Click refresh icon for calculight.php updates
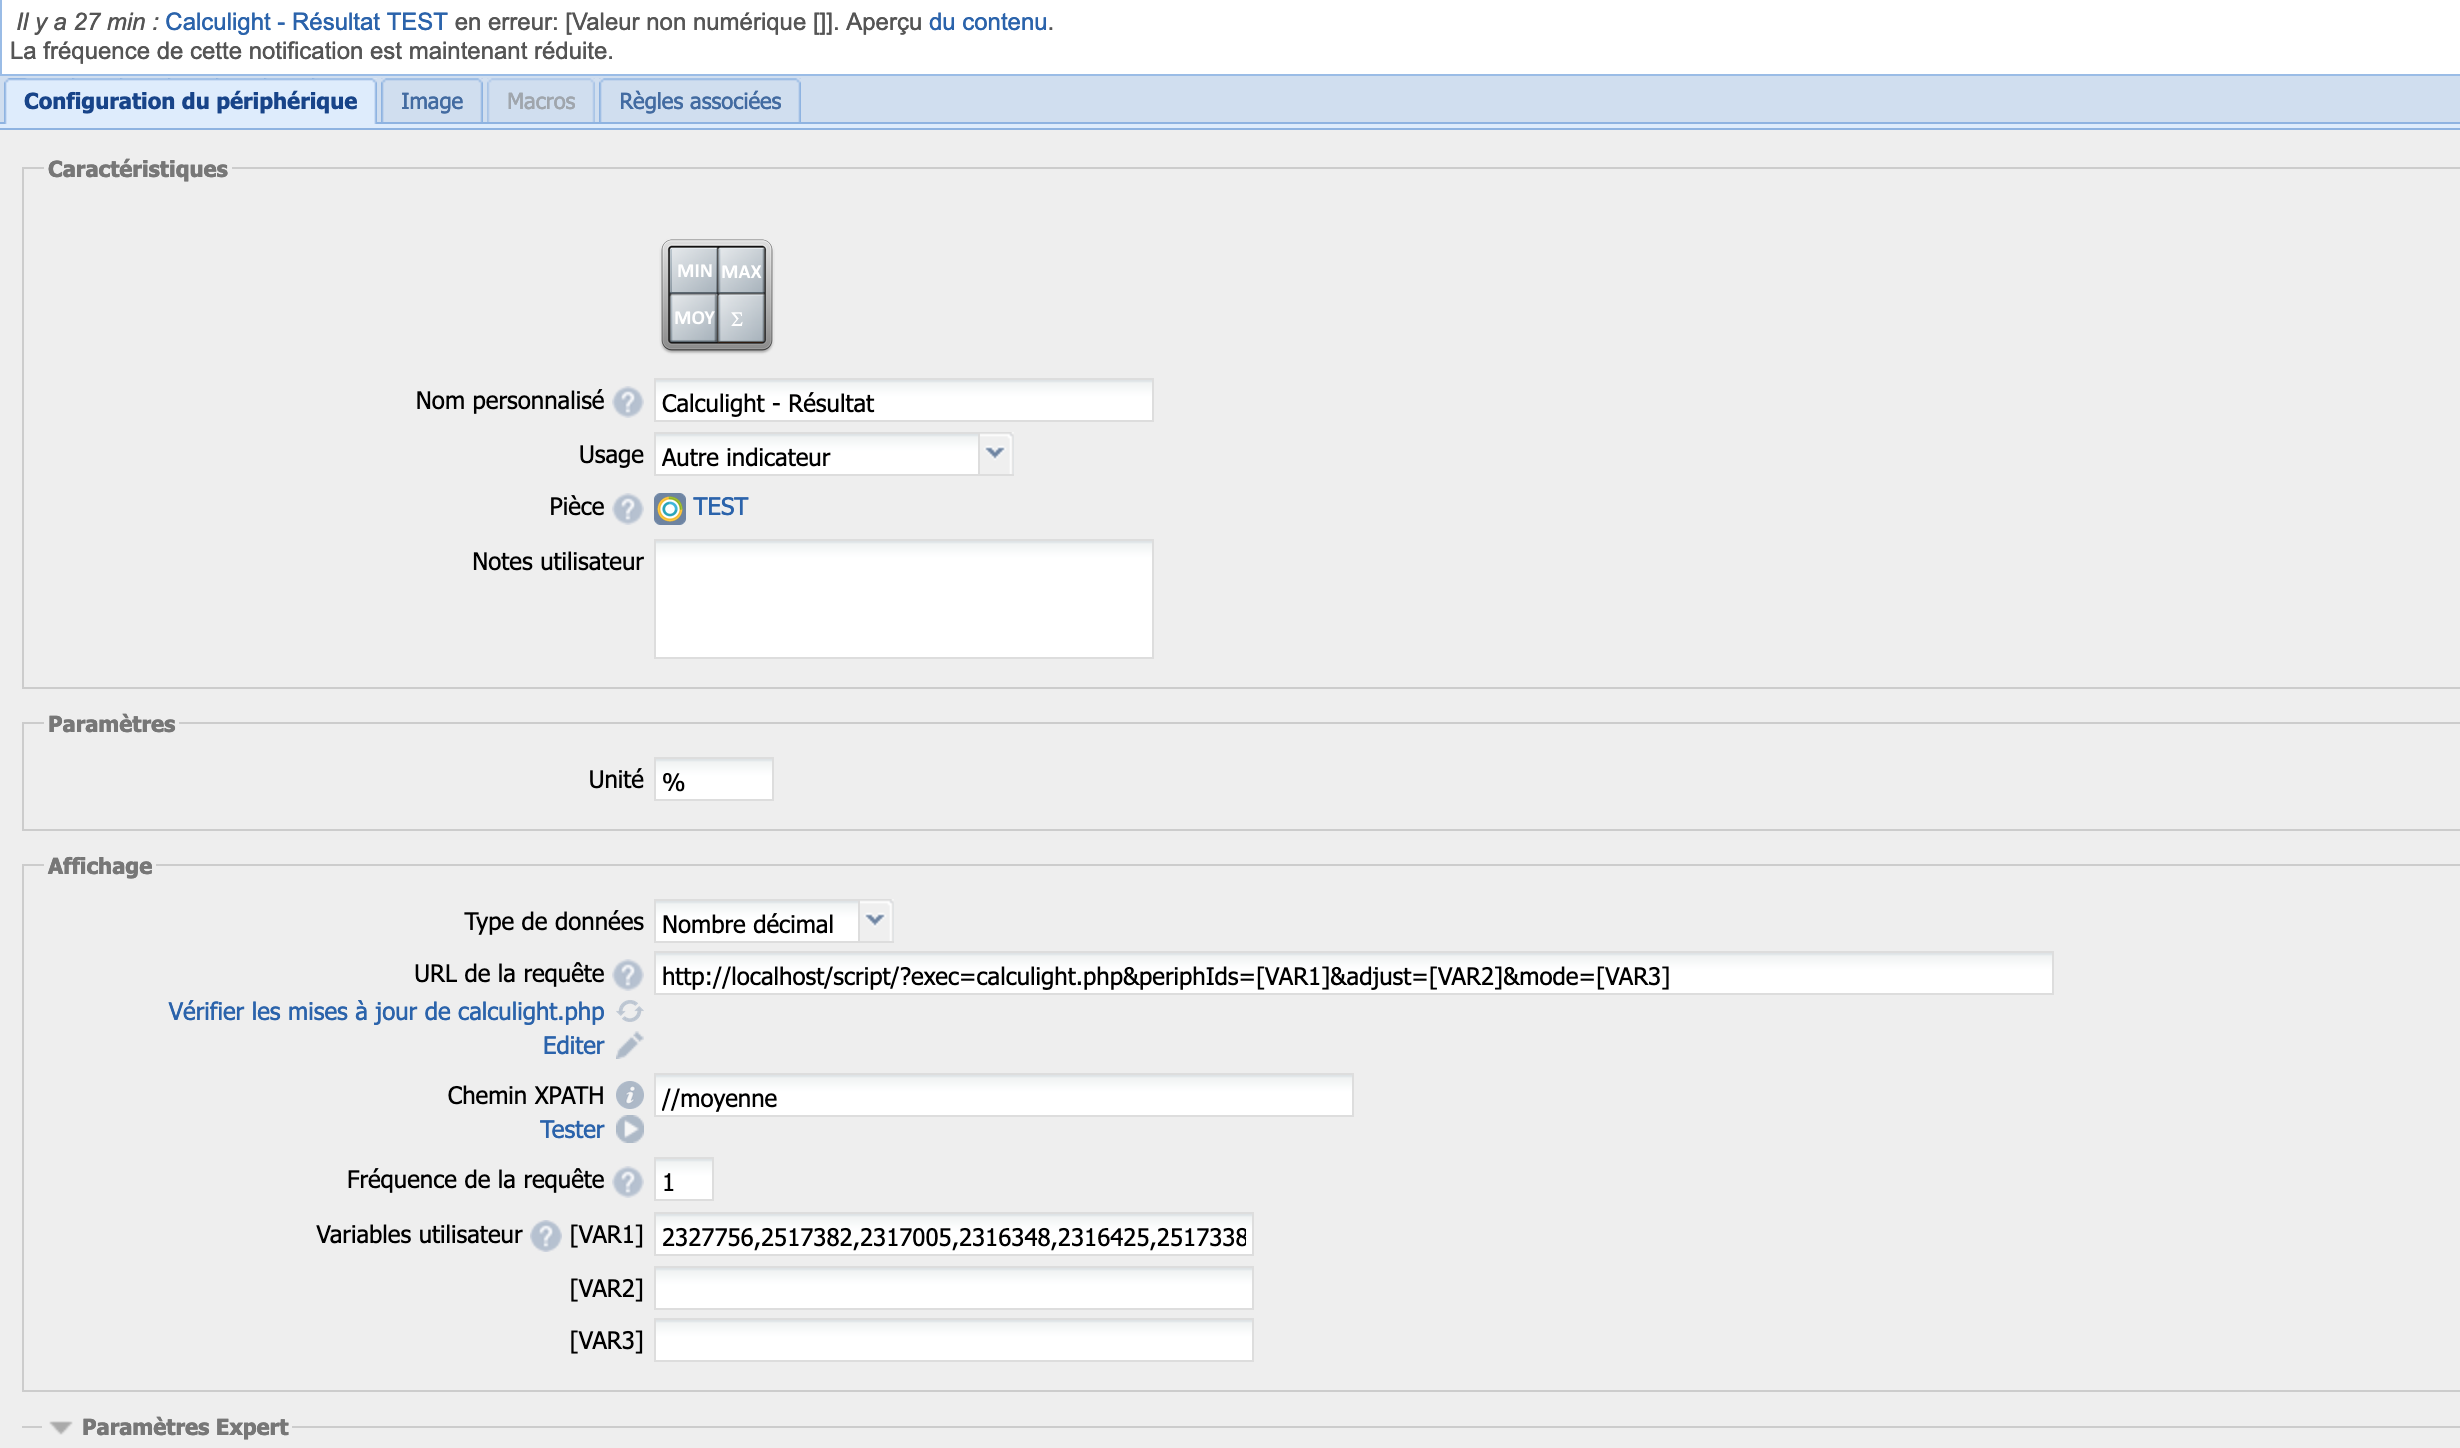Image resolution: width=2460 pixels, height=1448 pixels. (630, 1012)
